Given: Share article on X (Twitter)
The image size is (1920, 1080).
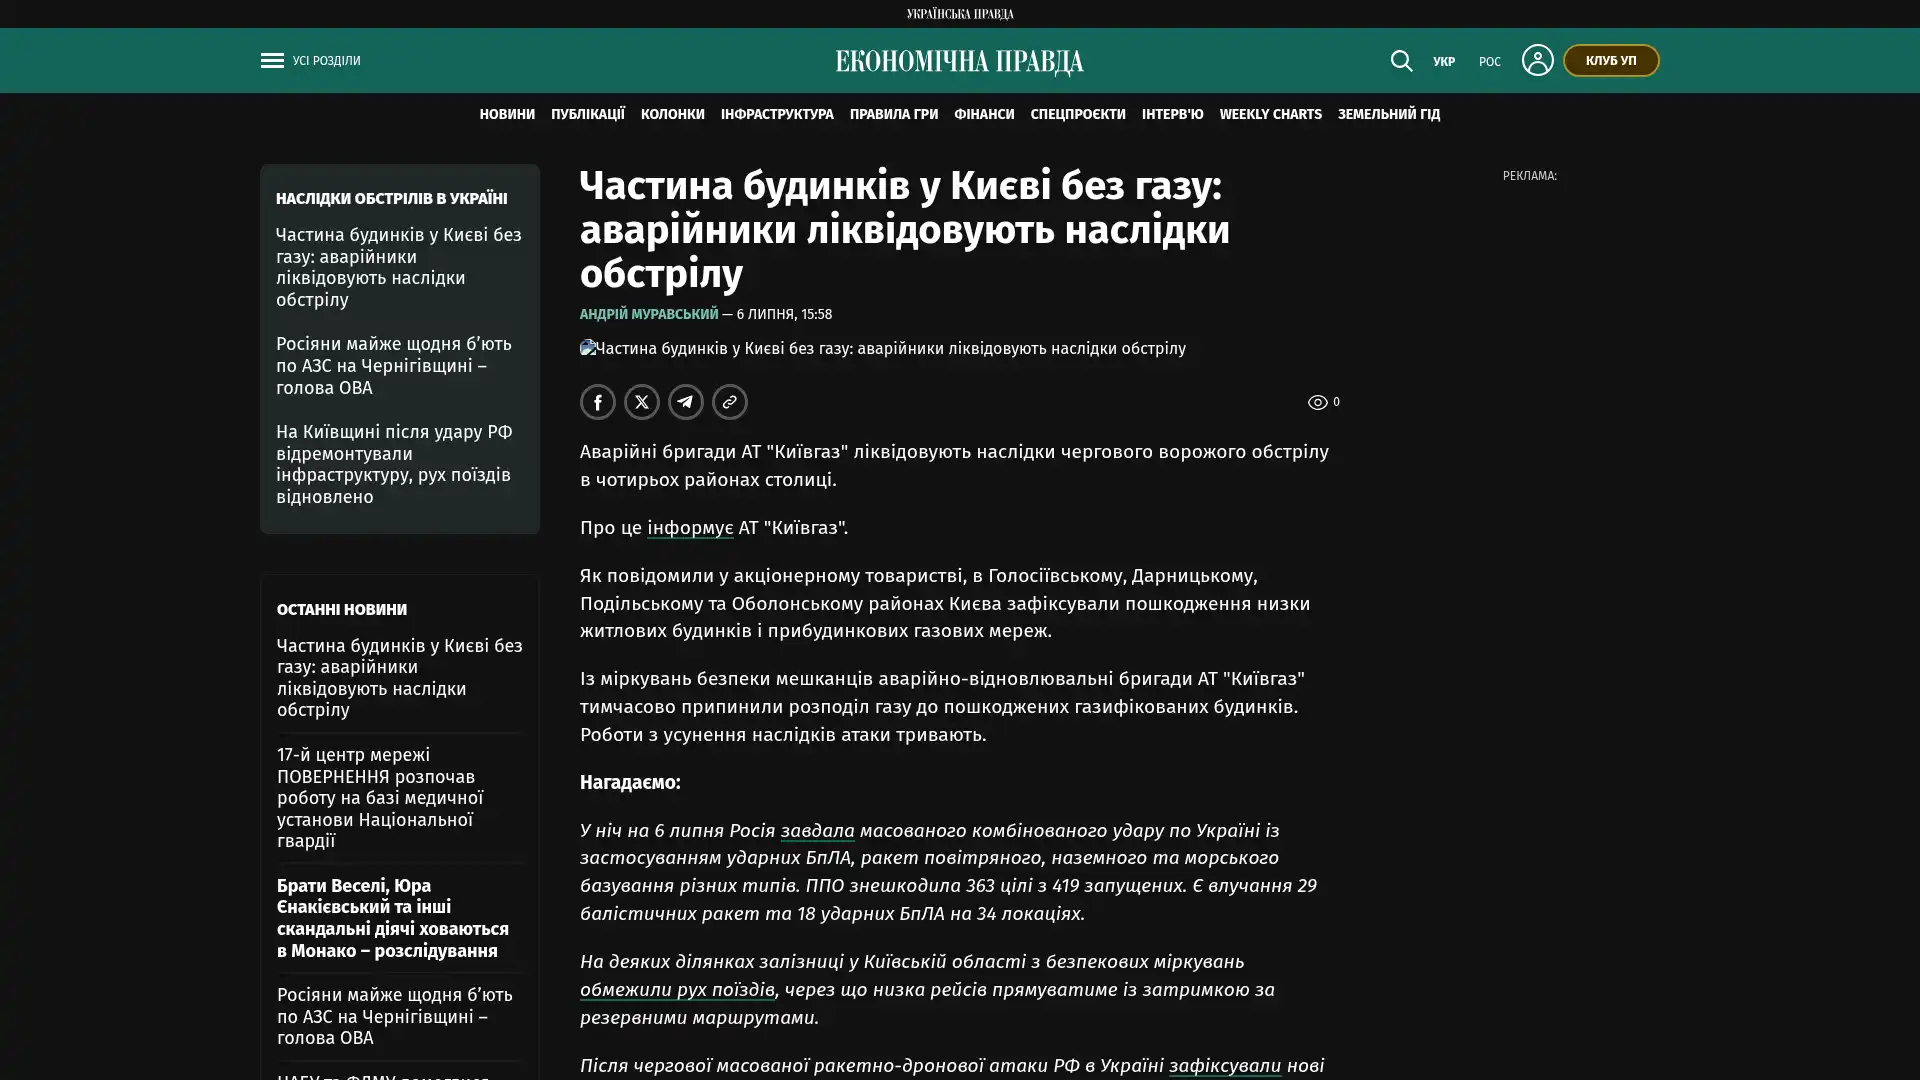Looking at the screenshot, I should [642, 402].
